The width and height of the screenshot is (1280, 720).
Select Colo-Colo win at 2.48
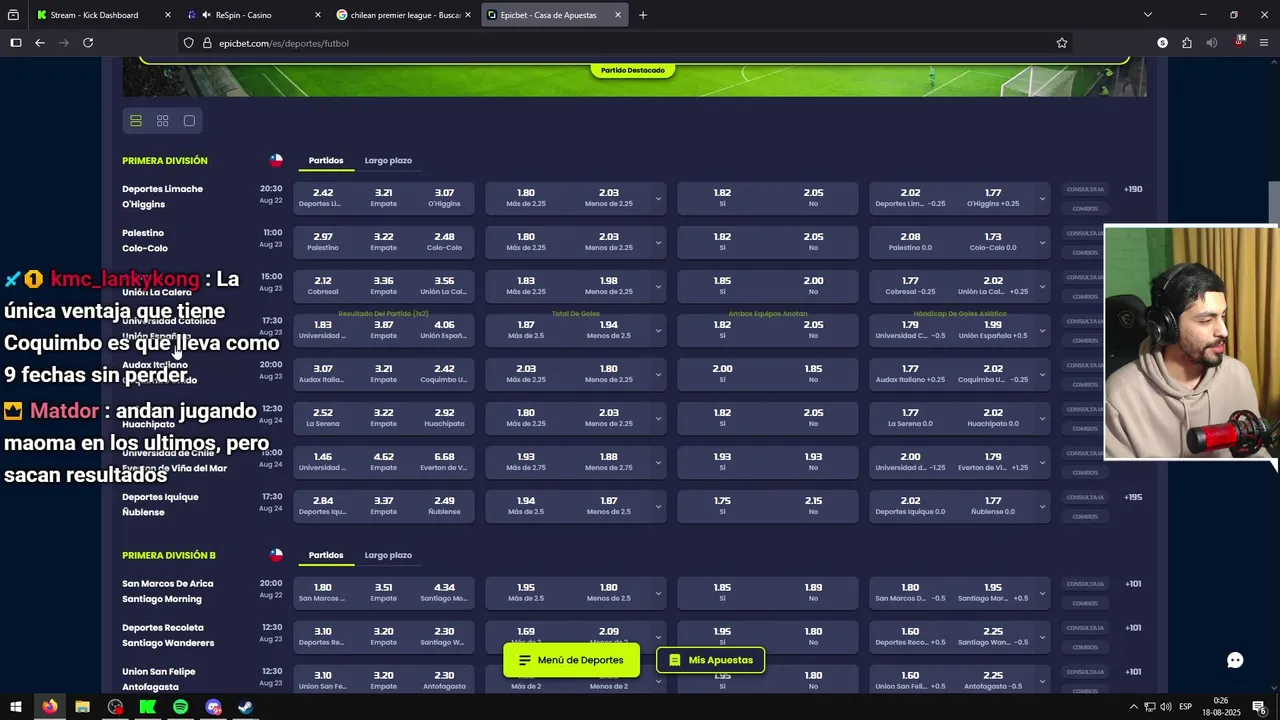[x=444, y=242]
